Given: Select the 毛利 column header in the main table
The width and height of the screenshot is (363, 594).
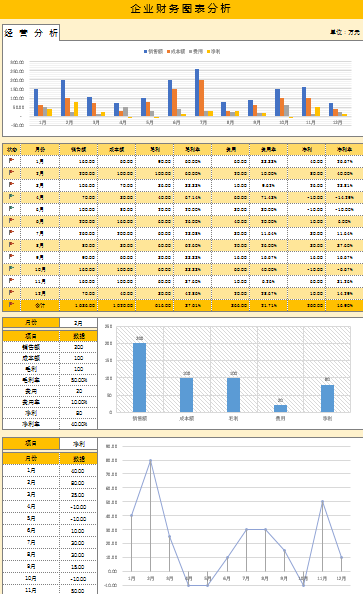Looking at the screenshot, I should pyautogui.click(x=155, y=150).
